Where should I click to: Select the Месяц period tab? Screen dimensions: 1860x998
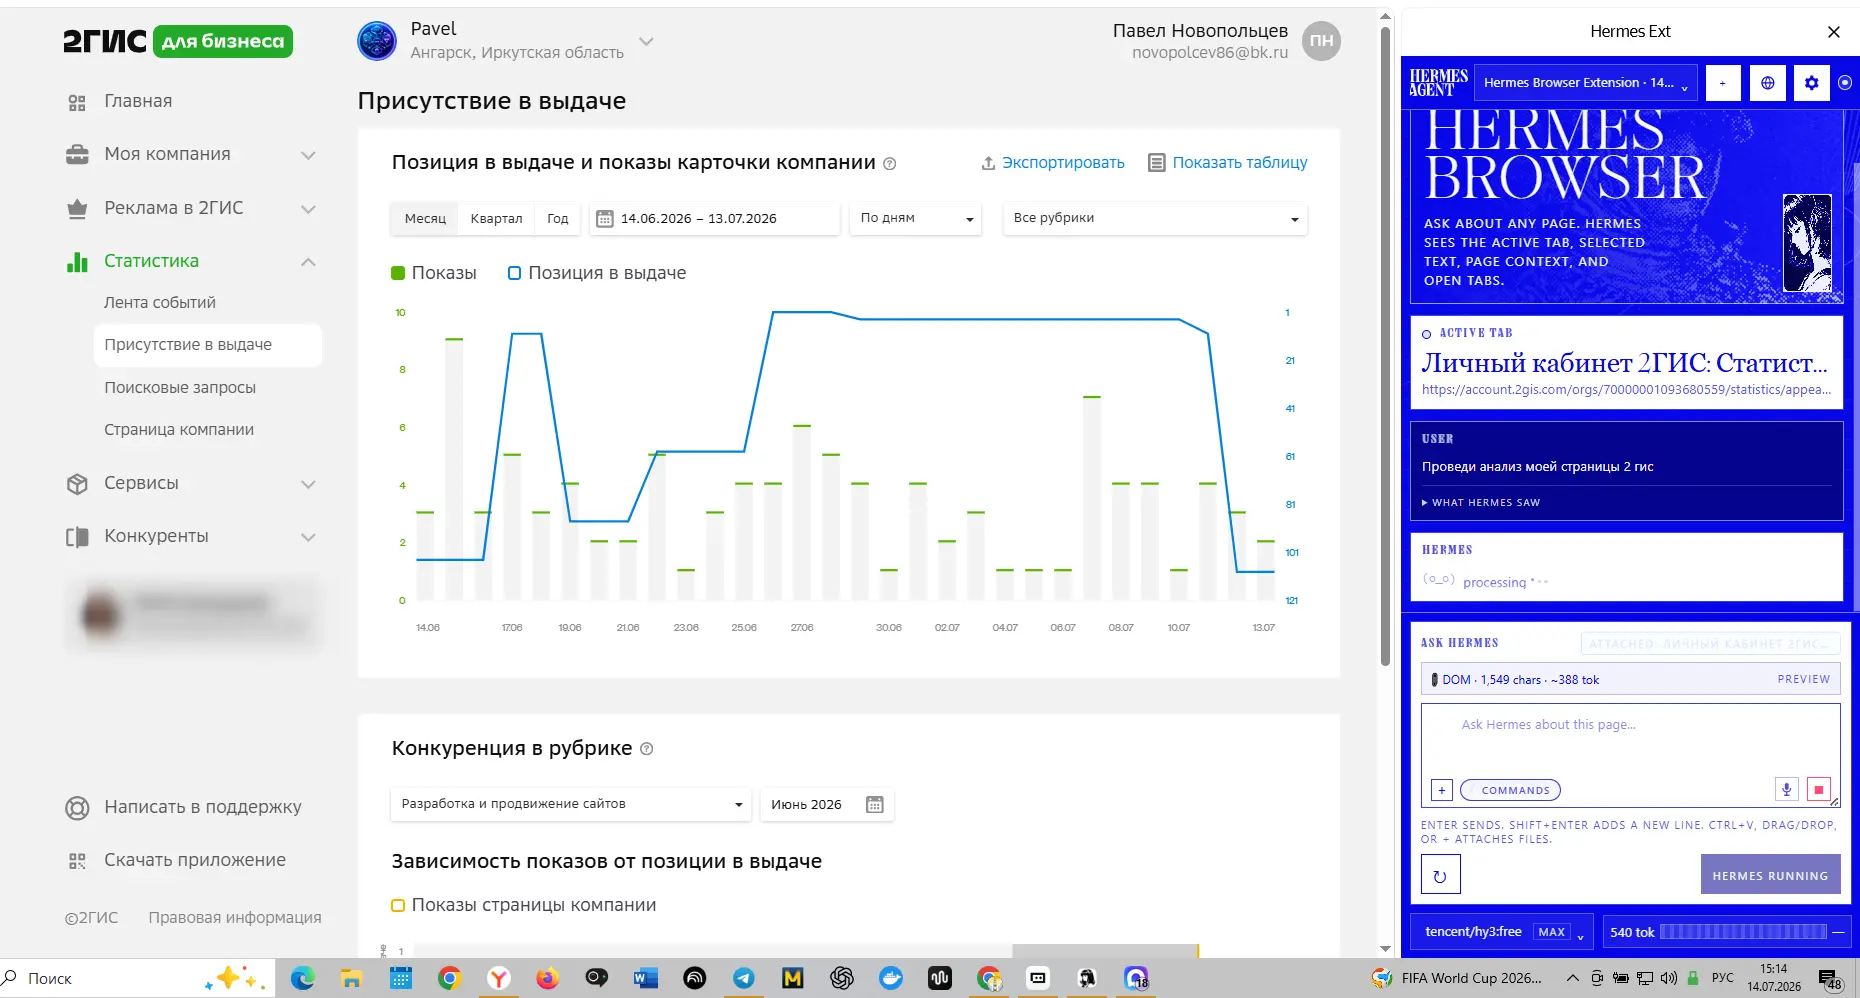(425, 218)
